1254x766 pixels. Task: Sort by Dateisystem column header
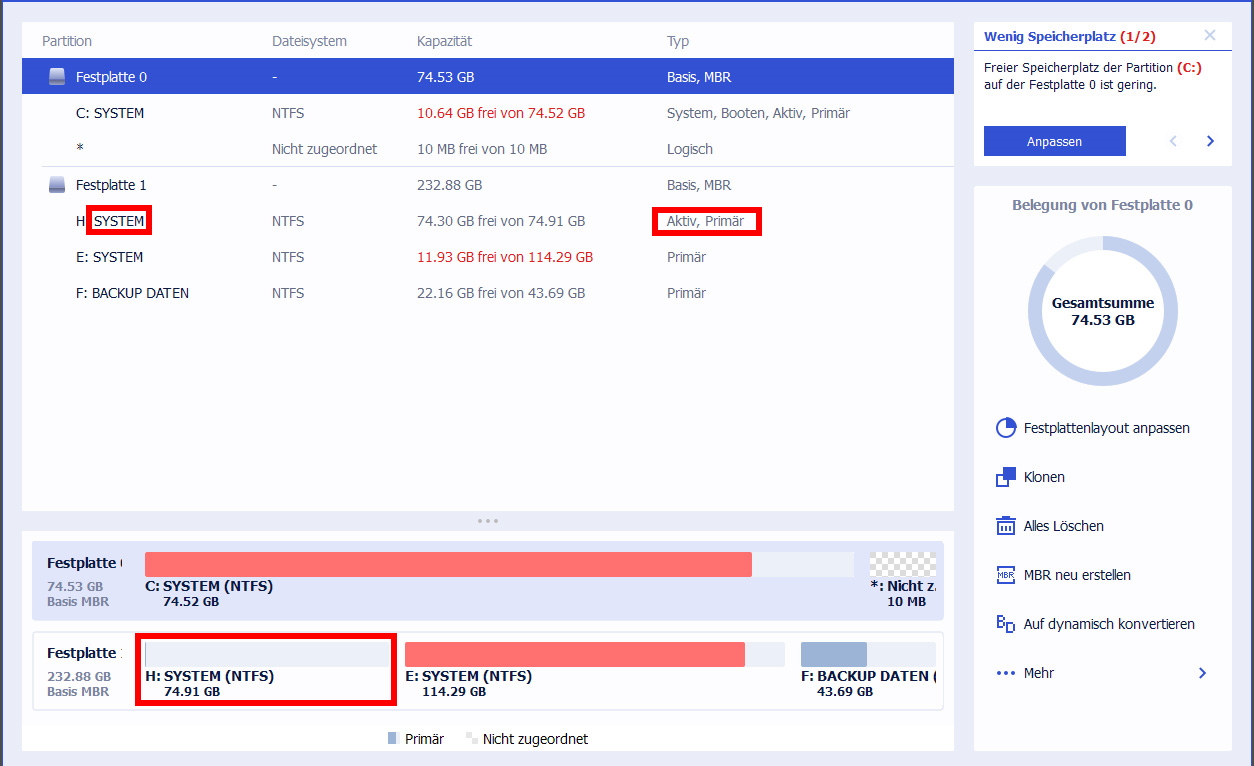coord(309,41)
